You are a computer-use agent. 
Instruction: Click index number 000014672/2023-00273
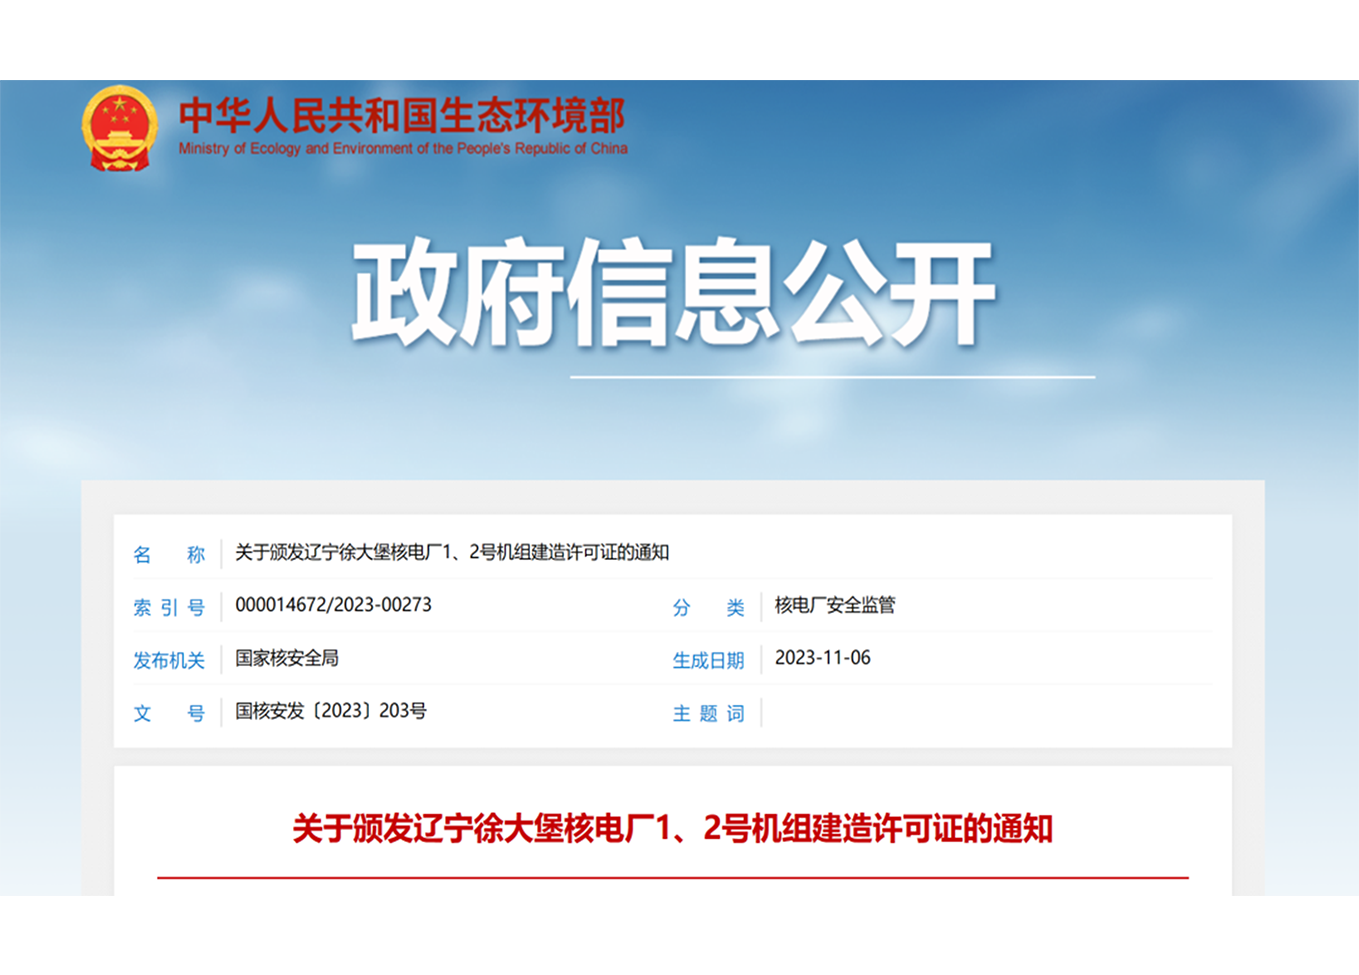tap(333, 605)
